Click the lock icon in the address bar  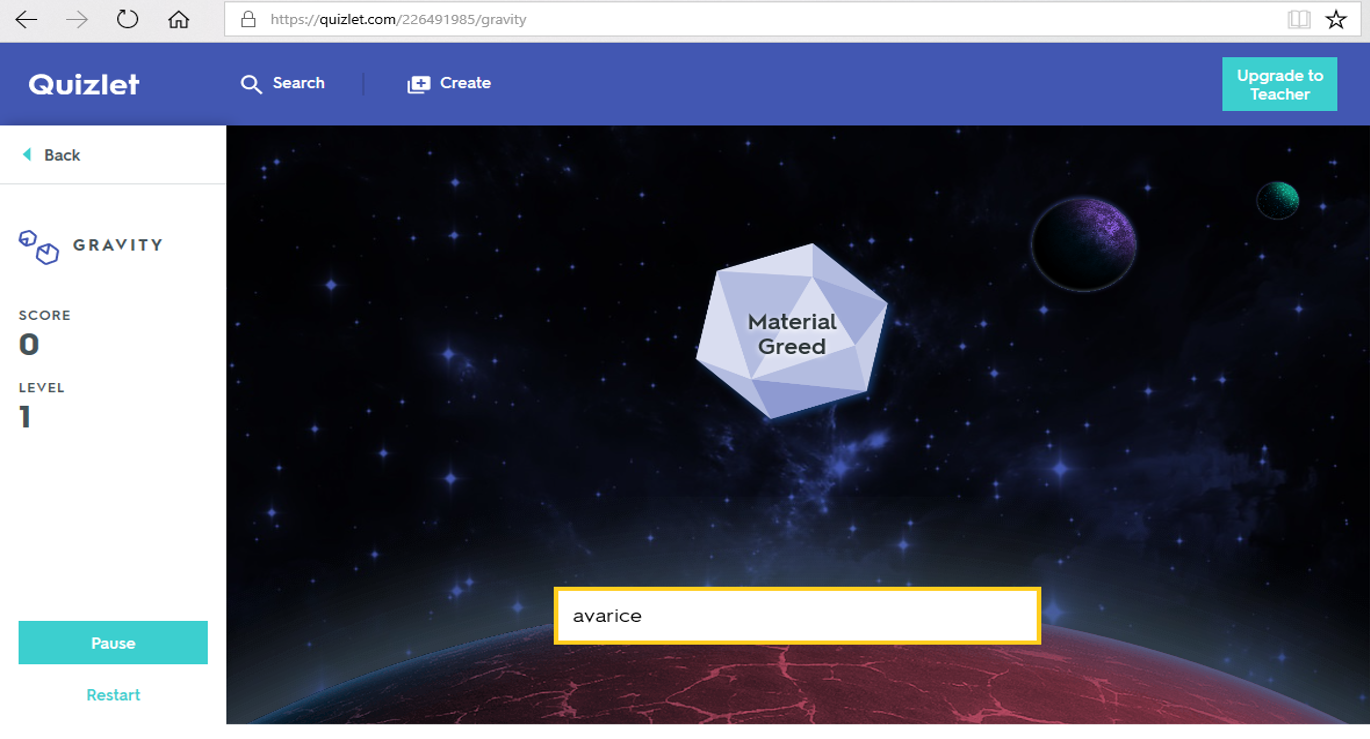coord(248,18)
